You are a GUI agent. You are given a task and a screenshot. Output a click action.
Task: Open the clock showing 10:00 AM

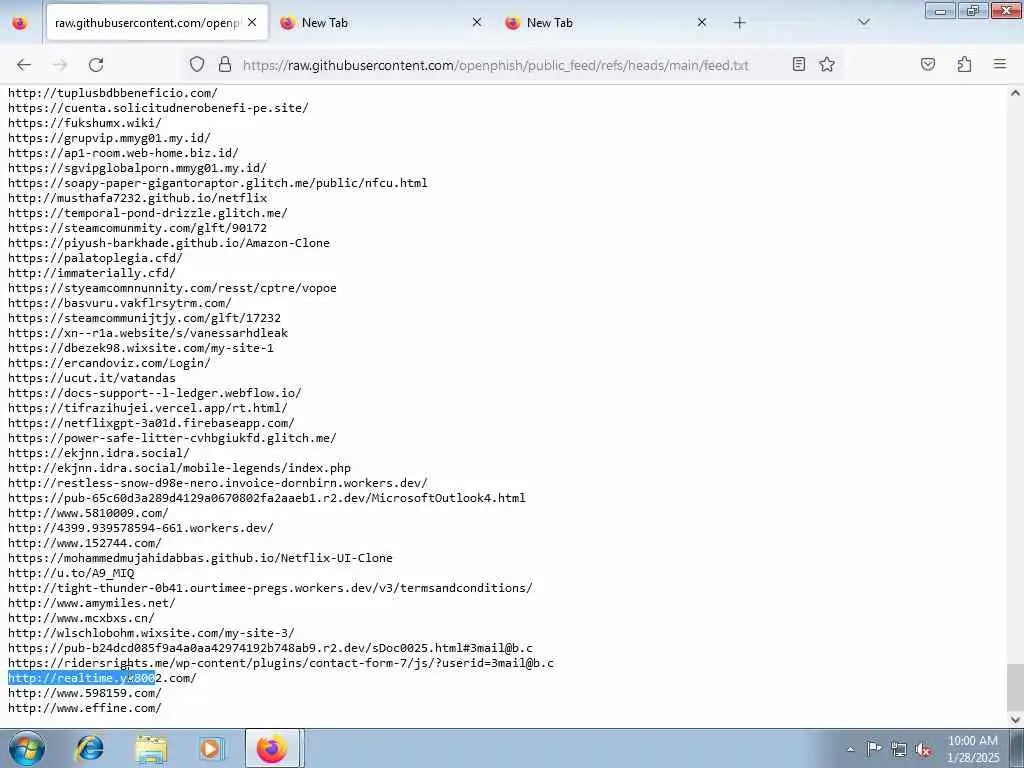pos(973,748)
